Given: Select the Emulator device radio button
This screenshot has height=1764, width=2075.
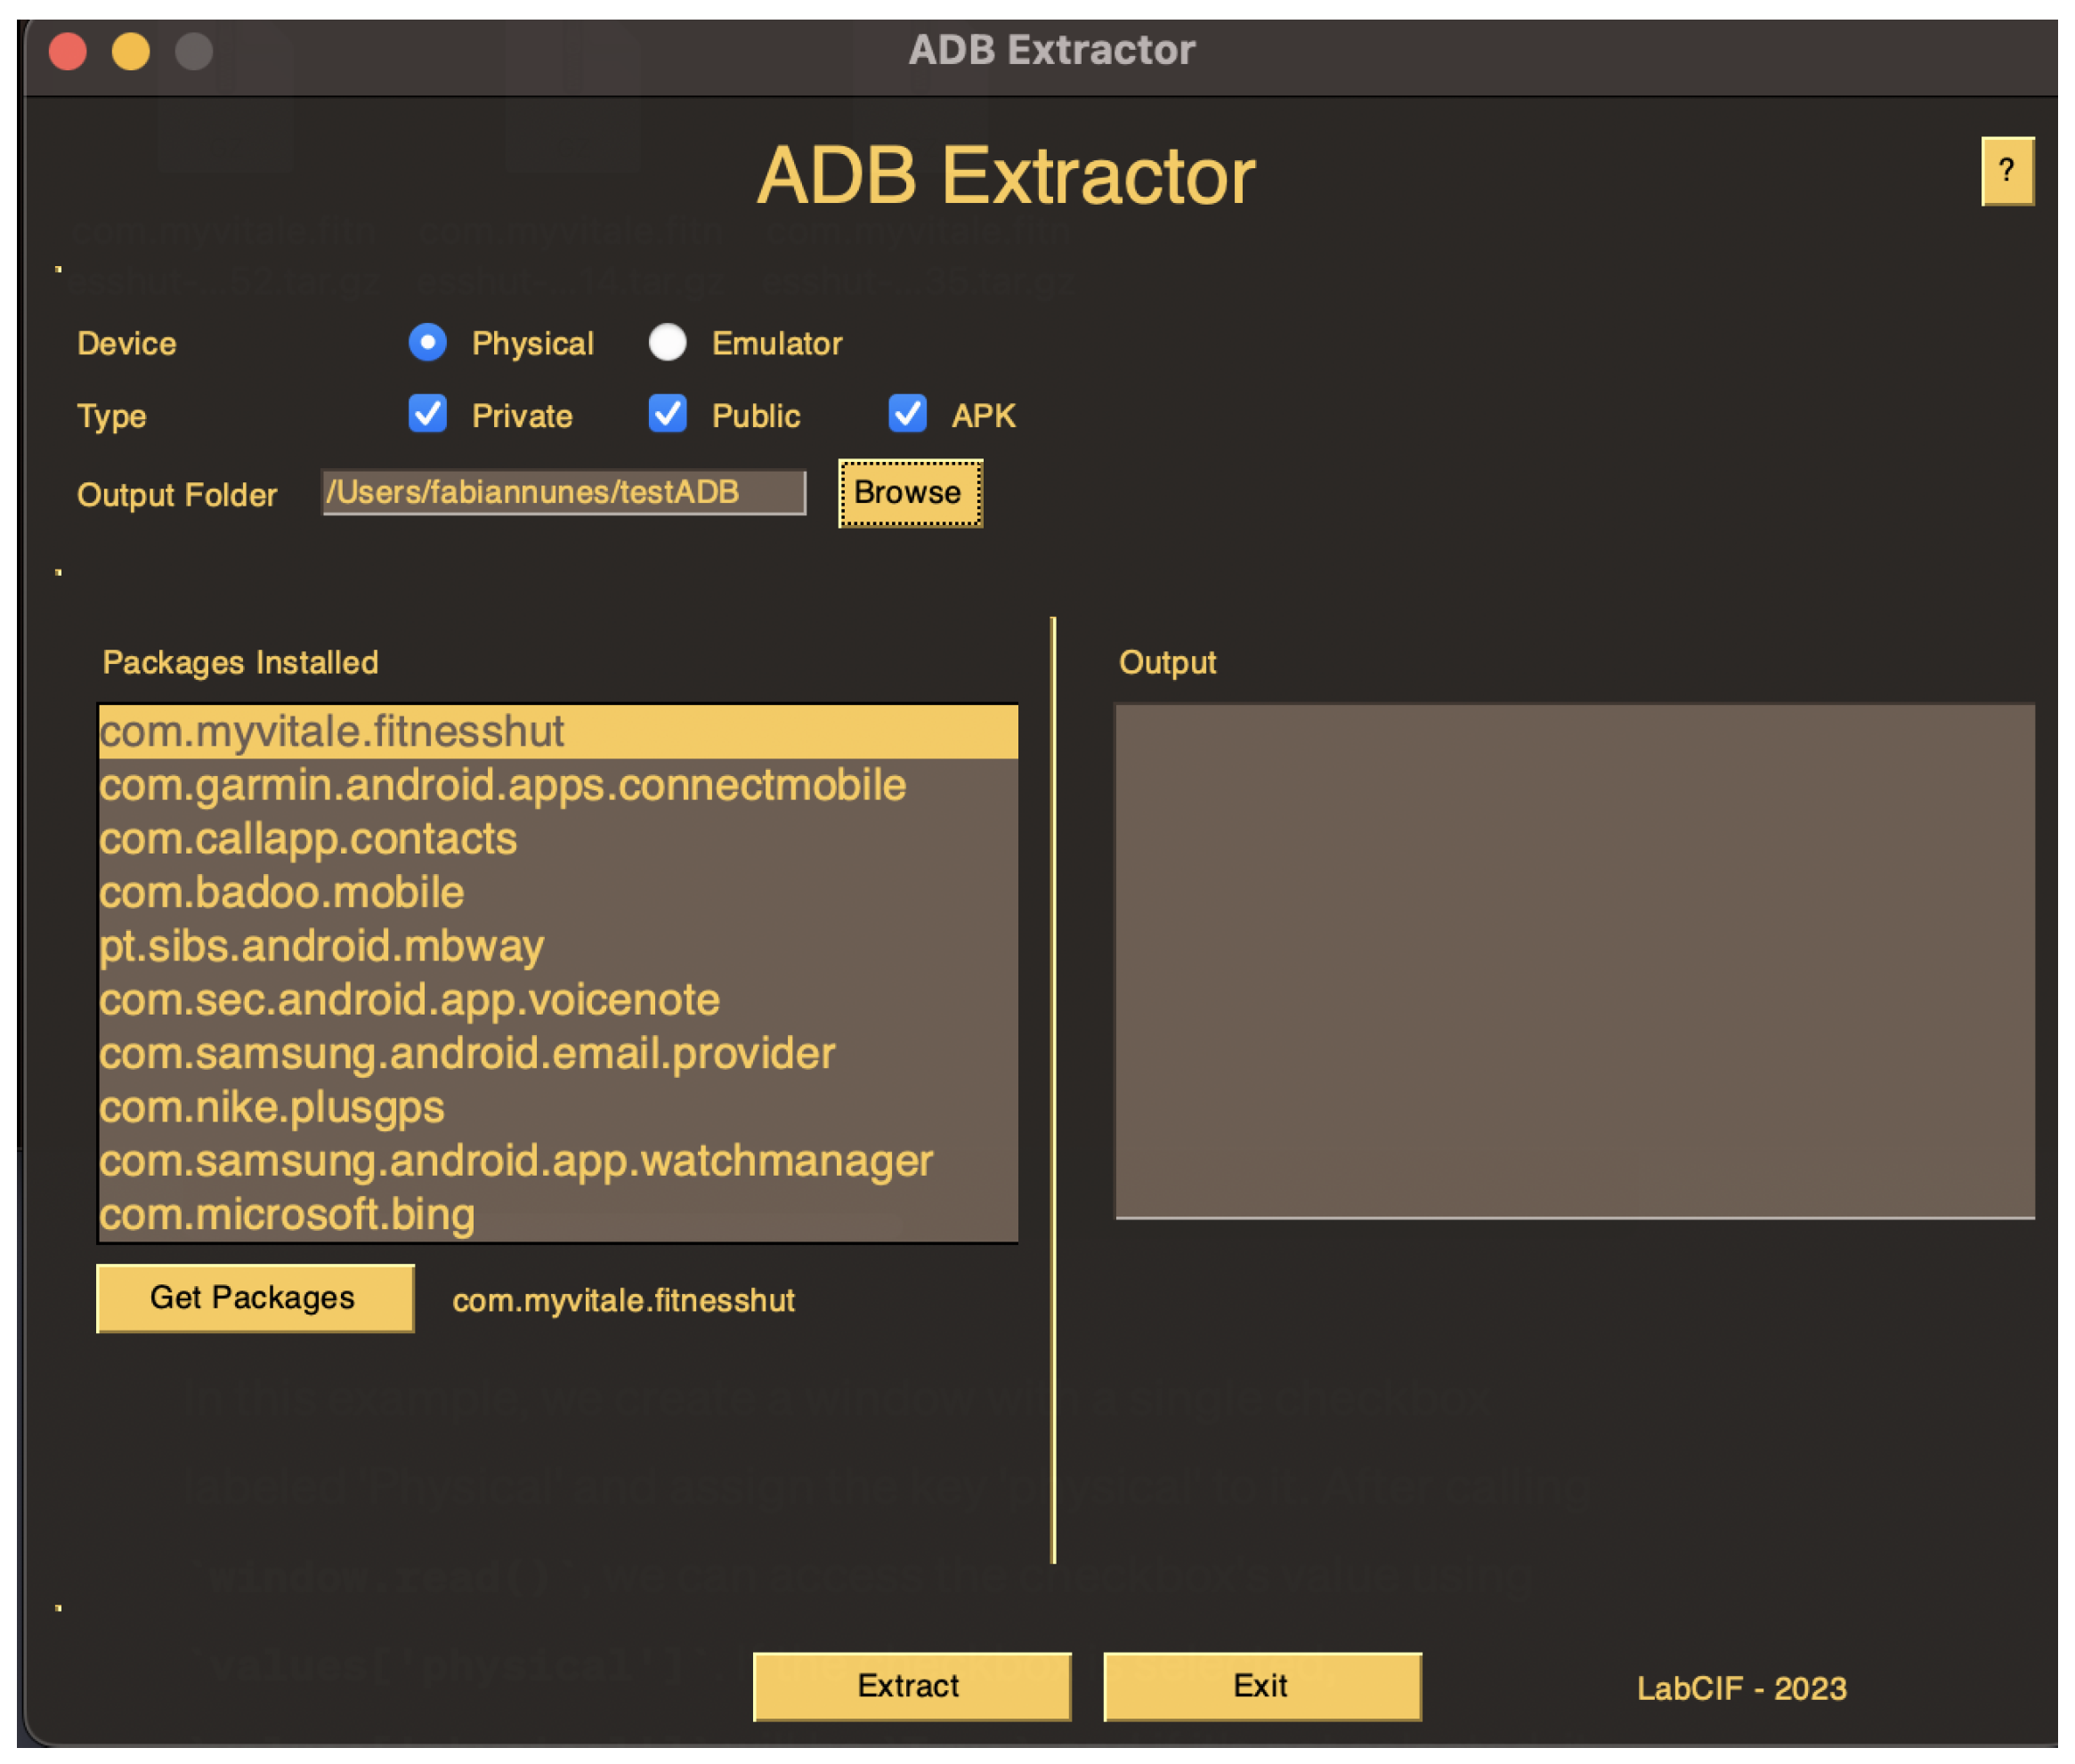Looking at the screenshot, I should coord(667,342).
